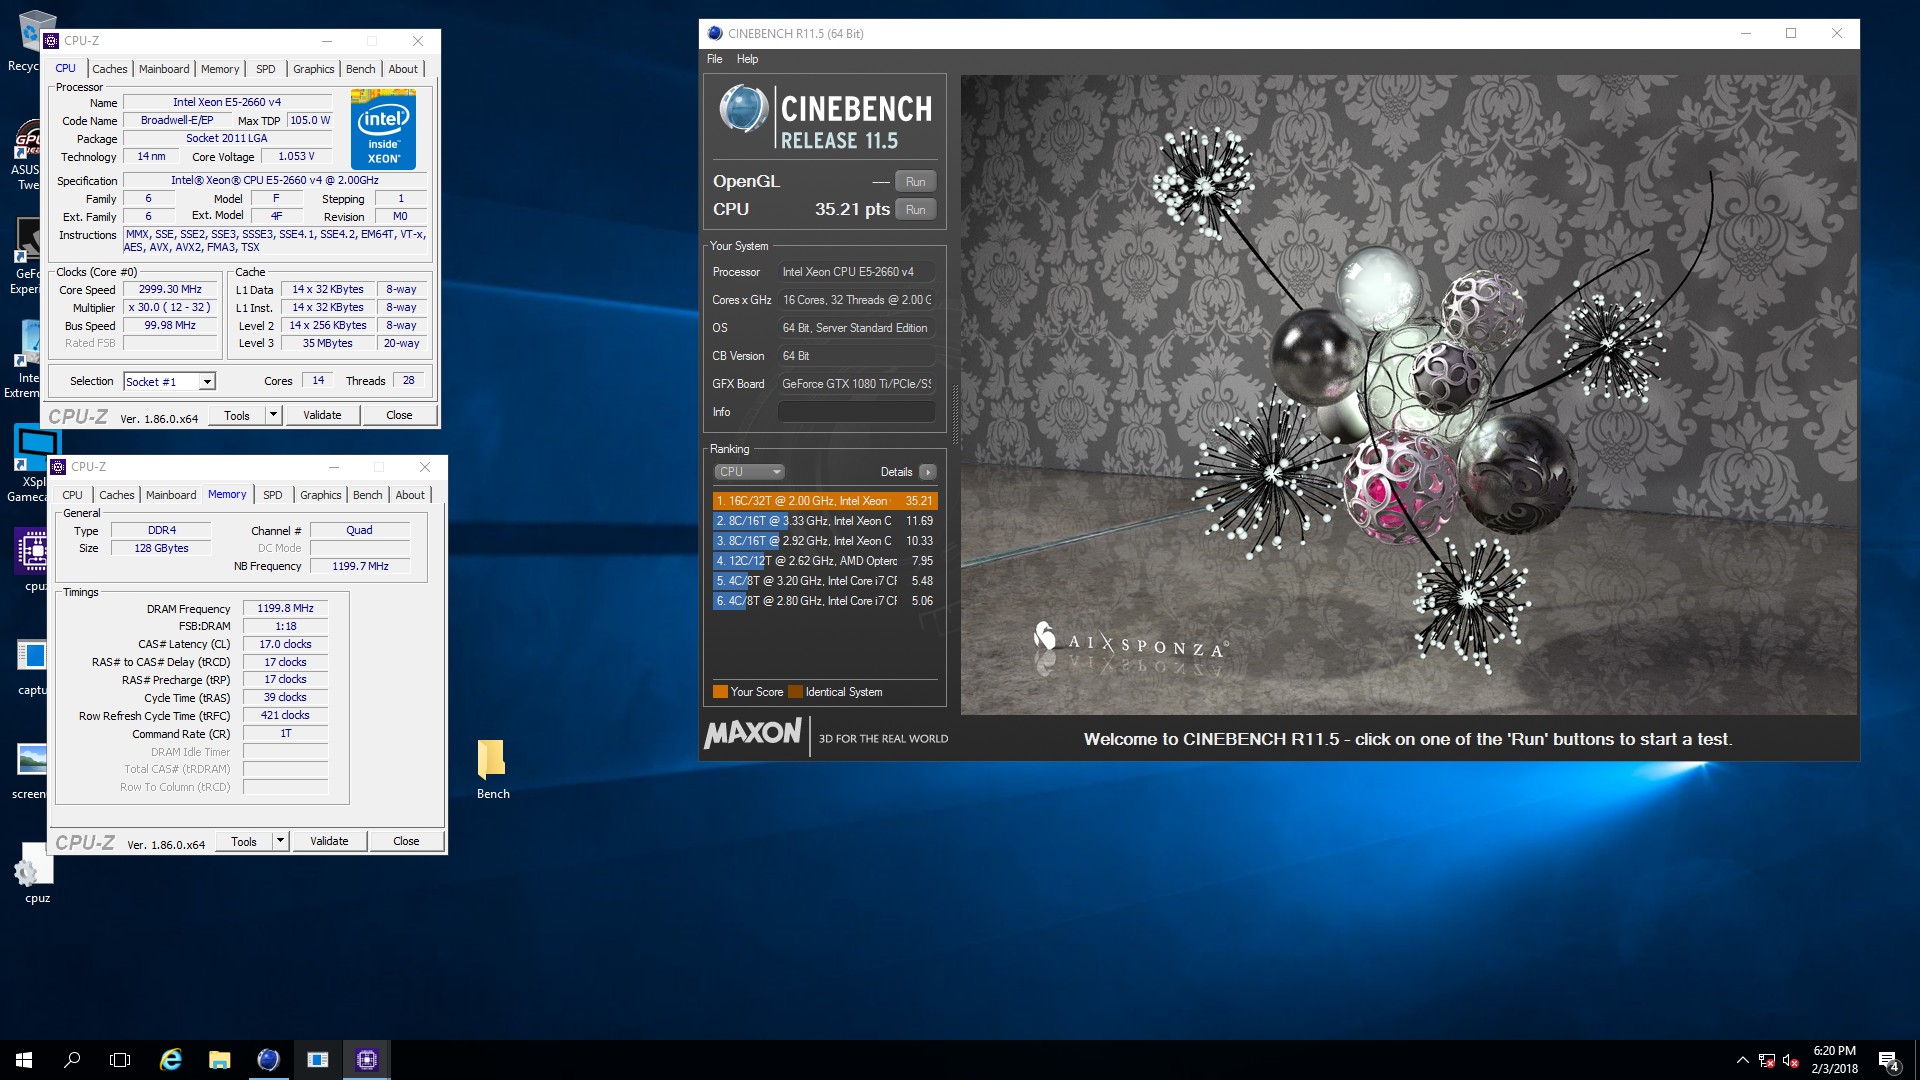This screenshot has height=1080, width=1920.
Task: Click the Cinebench logo sphere
Action: click(743, 109)
